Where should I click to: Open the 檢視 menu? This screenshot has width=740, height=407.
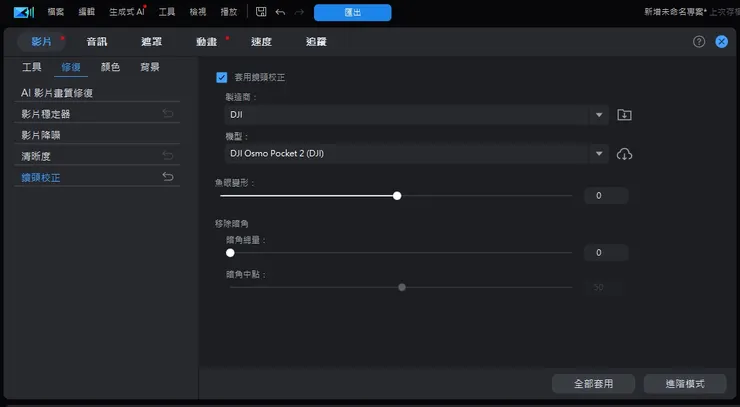point(198,12)
